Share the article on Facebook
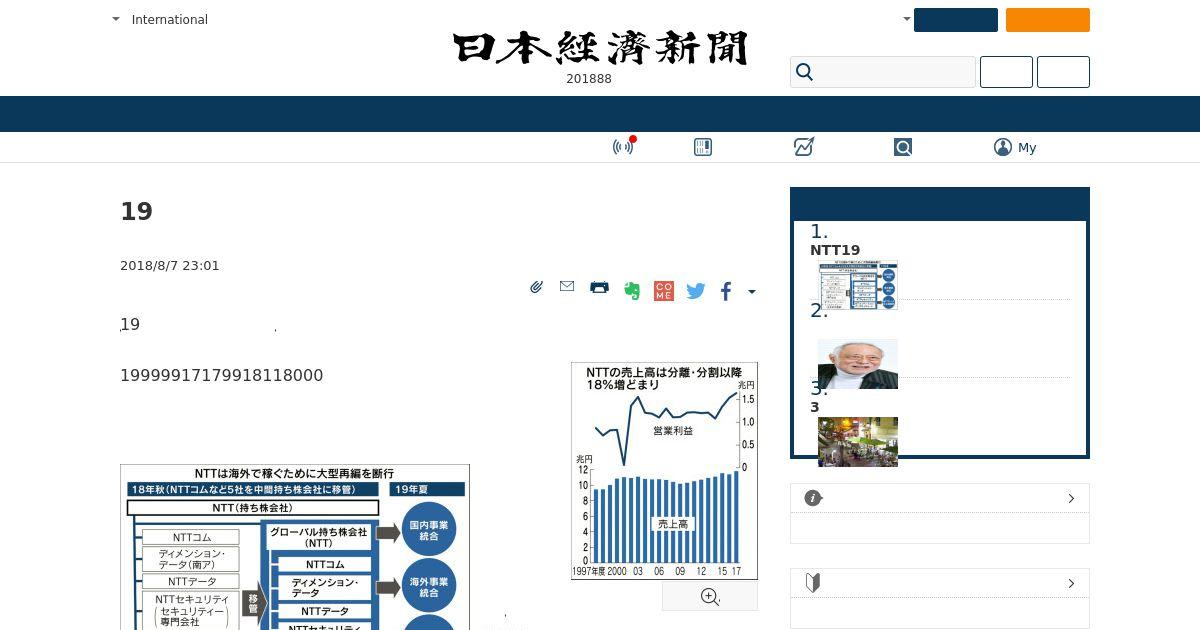This screenshot has width=1200, height=630. point(726,291)
